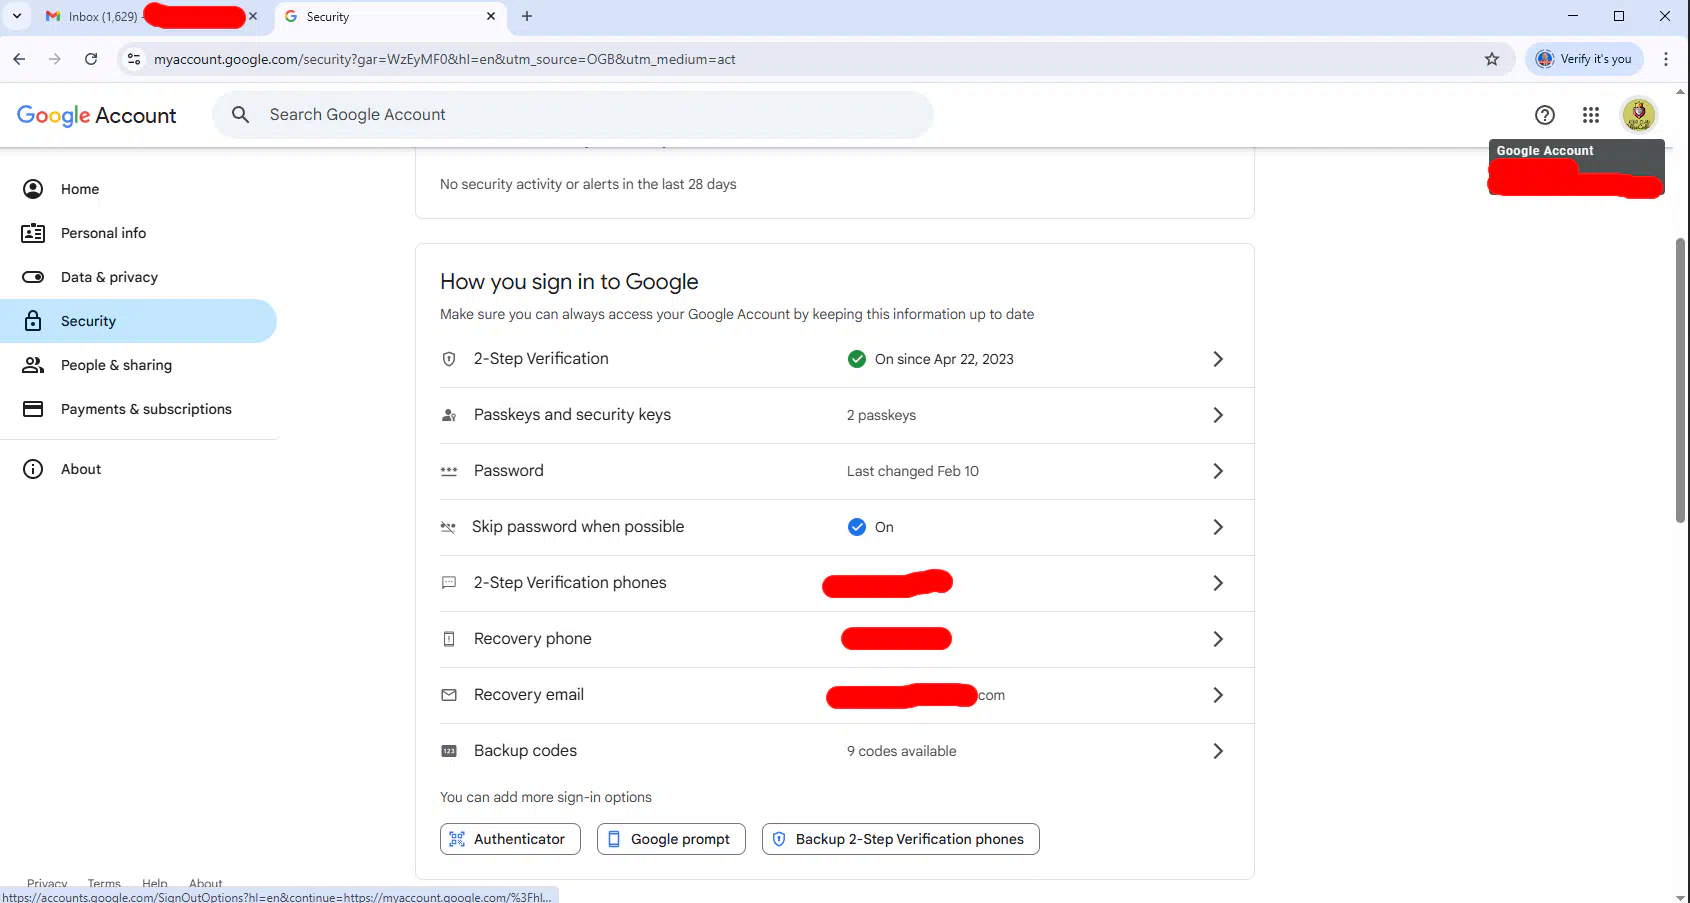Open the About section

pyautogui.click(x=138, y=469)
